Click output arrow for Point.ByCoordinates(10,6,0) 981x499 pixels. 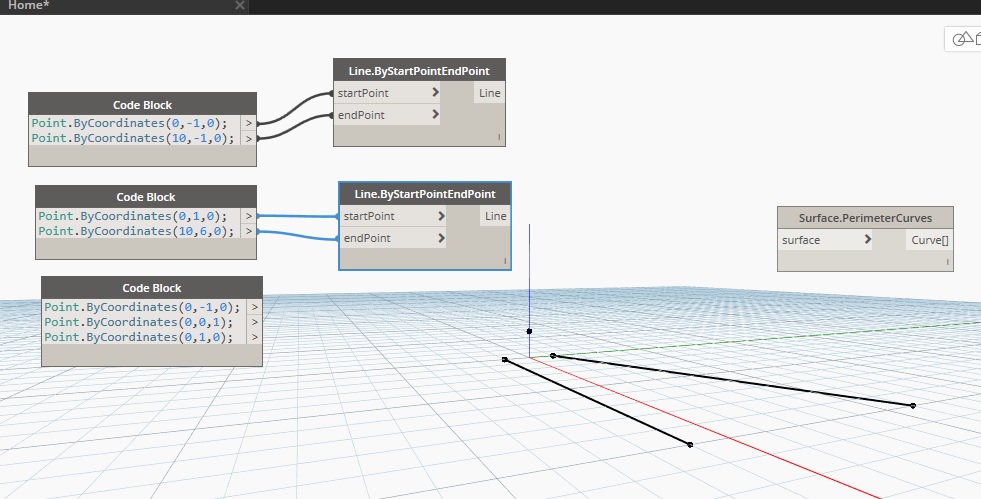point(249,231)
